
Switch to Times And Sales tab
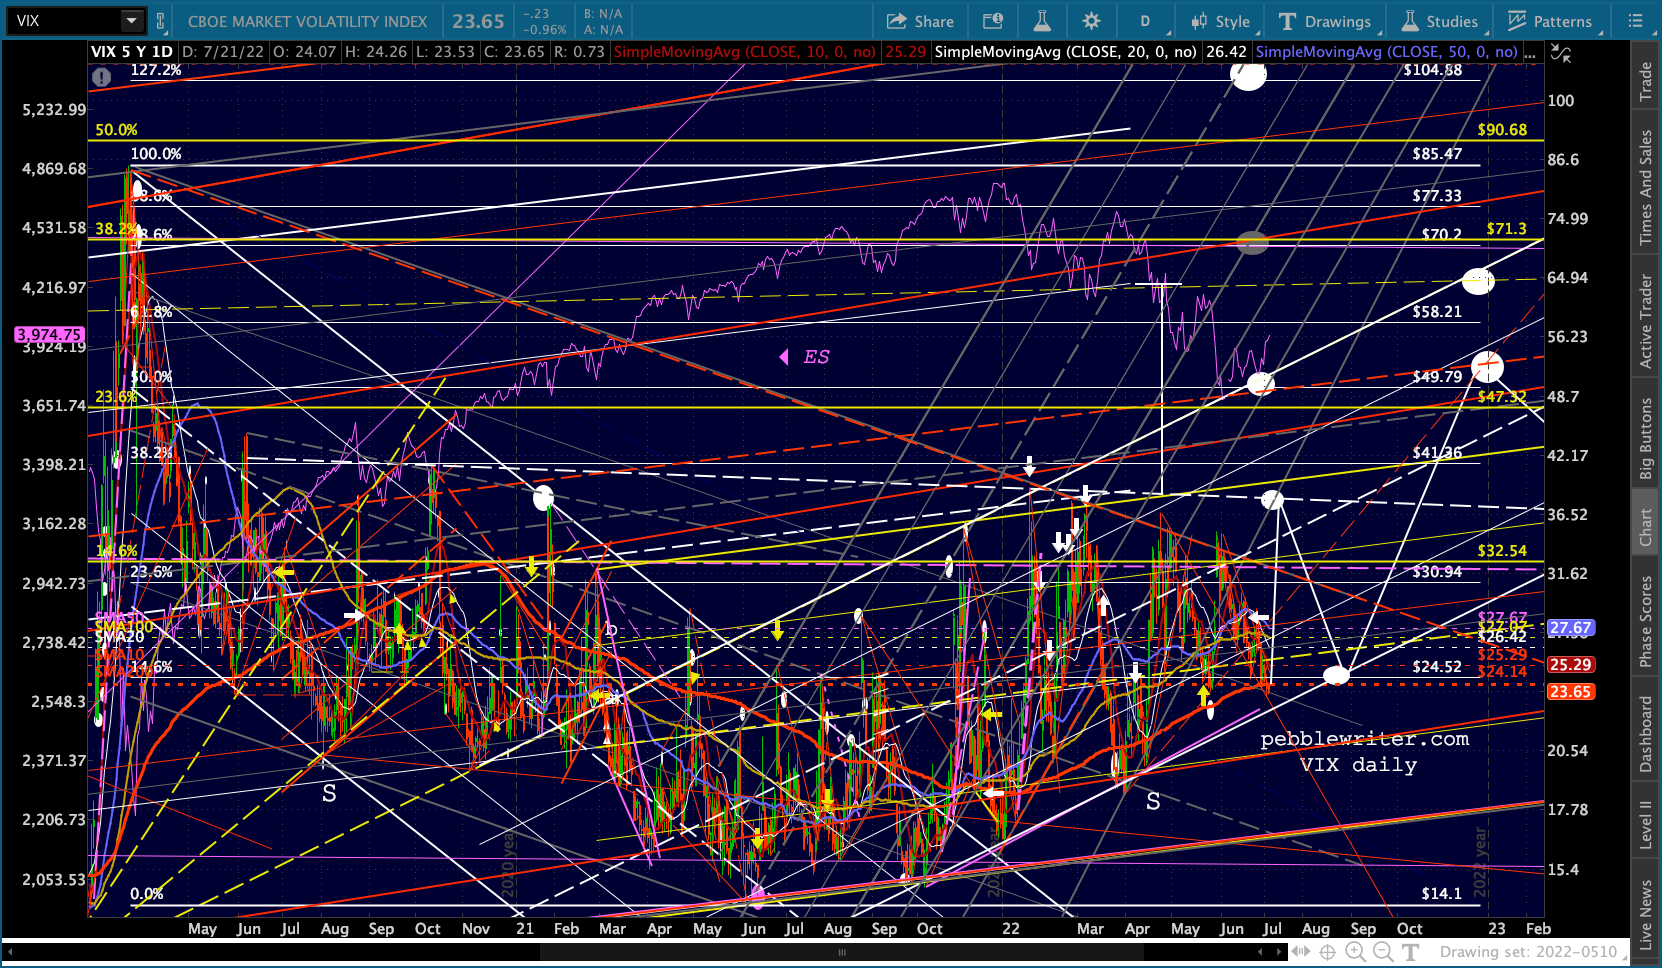1646,187
